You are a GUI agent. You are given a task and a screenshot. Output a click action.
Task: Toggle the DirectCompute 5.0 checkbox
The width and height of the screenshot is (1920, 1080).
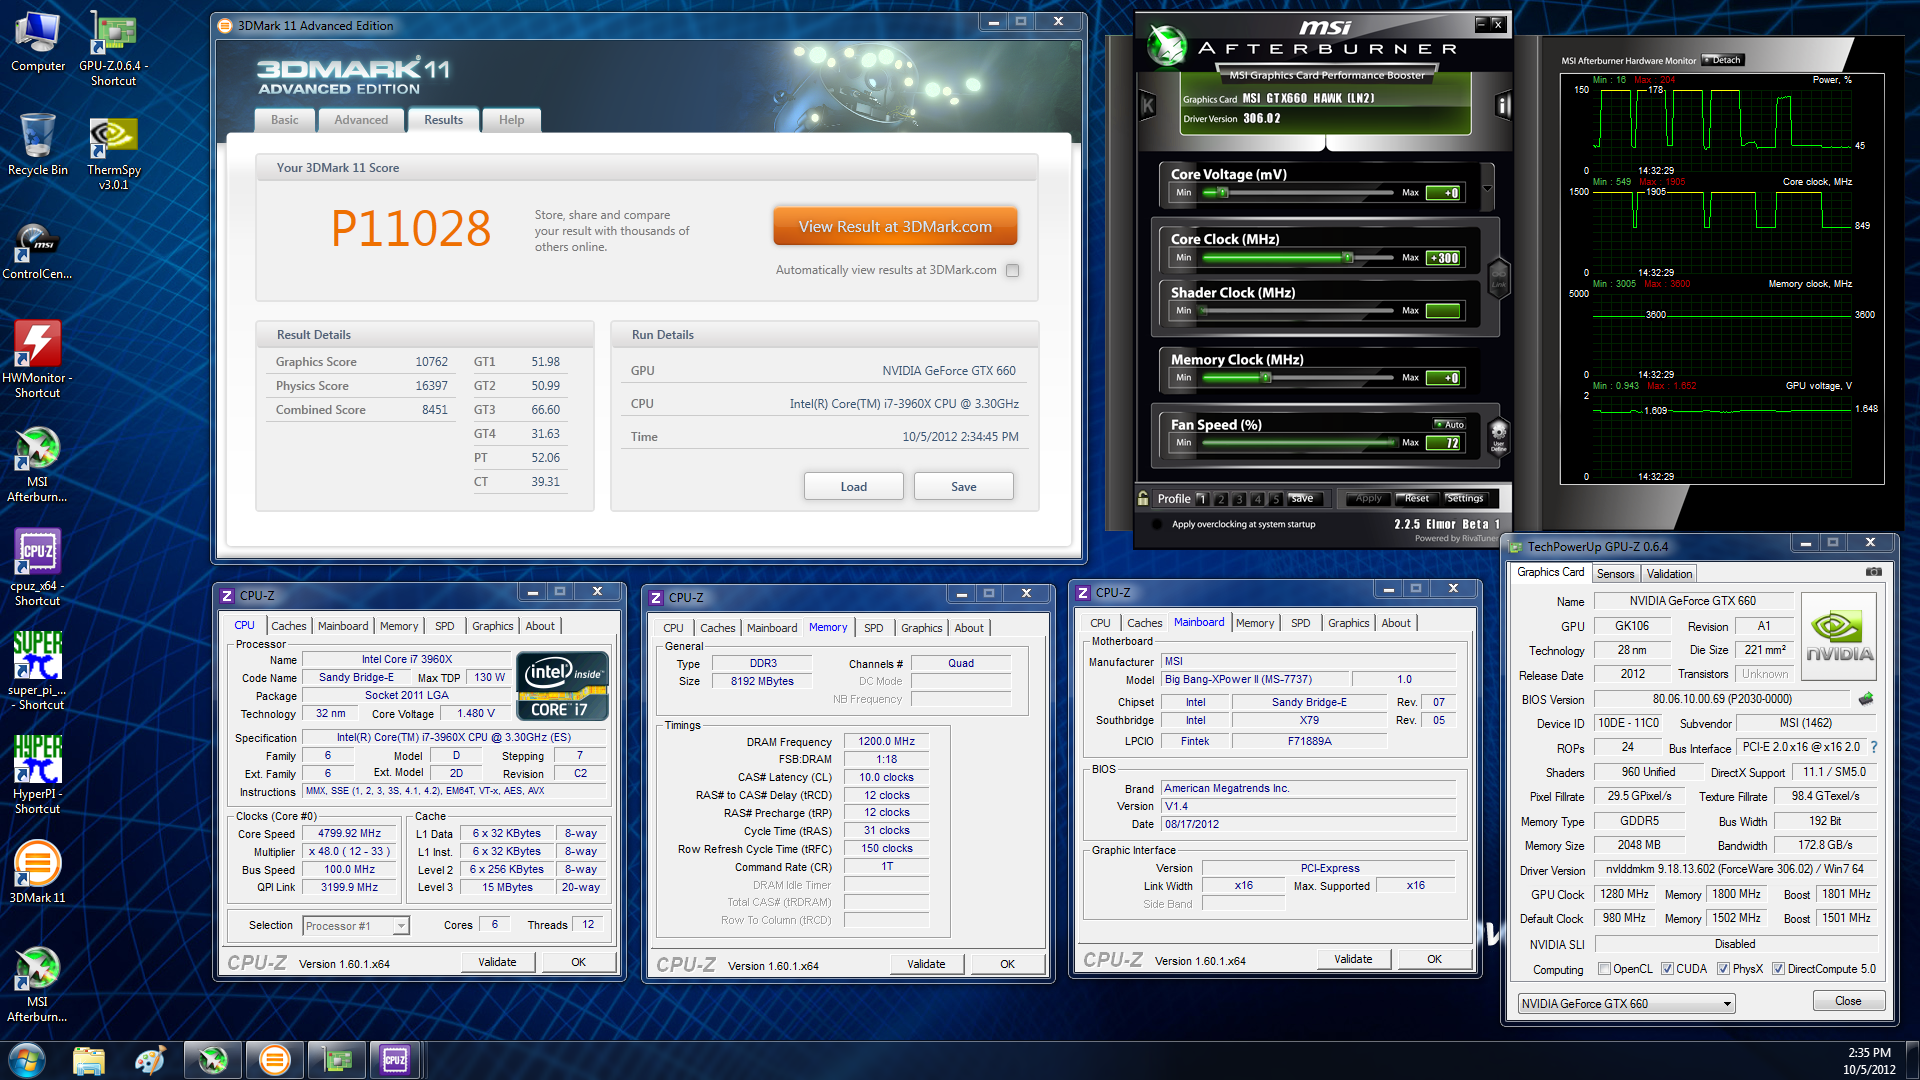pyautogui.click(x=1778, y=969)
